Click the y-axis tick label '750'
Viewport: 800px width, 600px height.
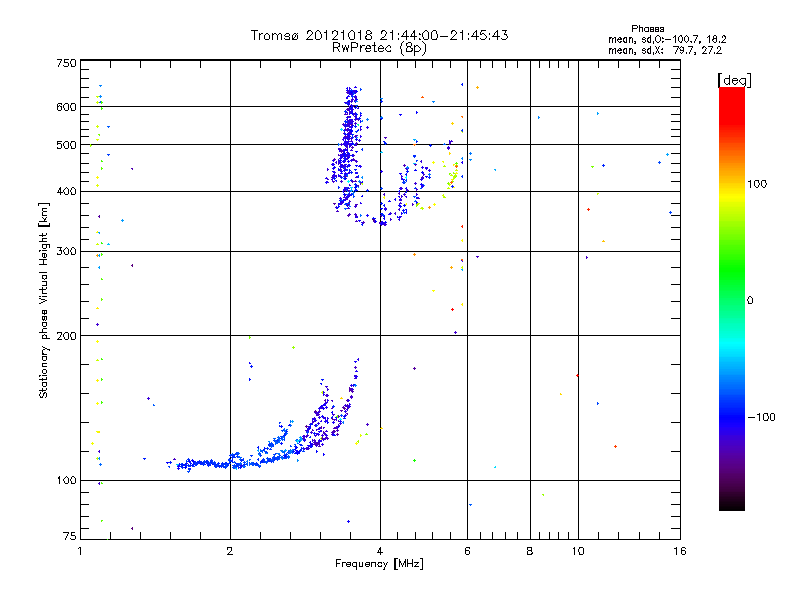(x=66, y=63)
